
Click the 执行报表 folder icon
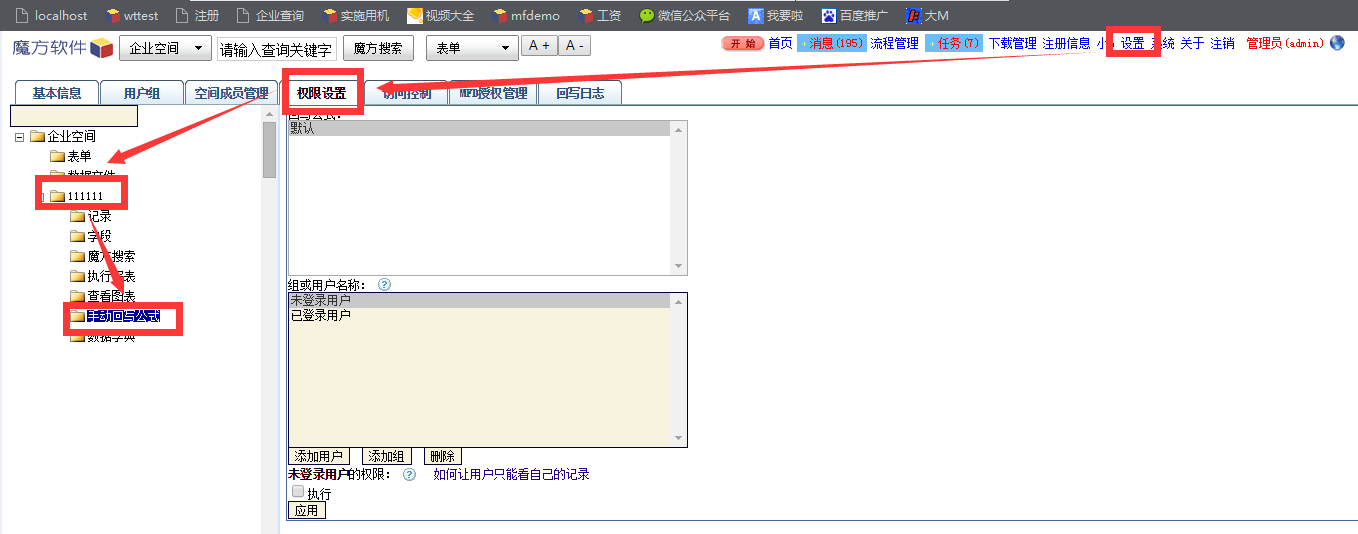pos(77,276)
